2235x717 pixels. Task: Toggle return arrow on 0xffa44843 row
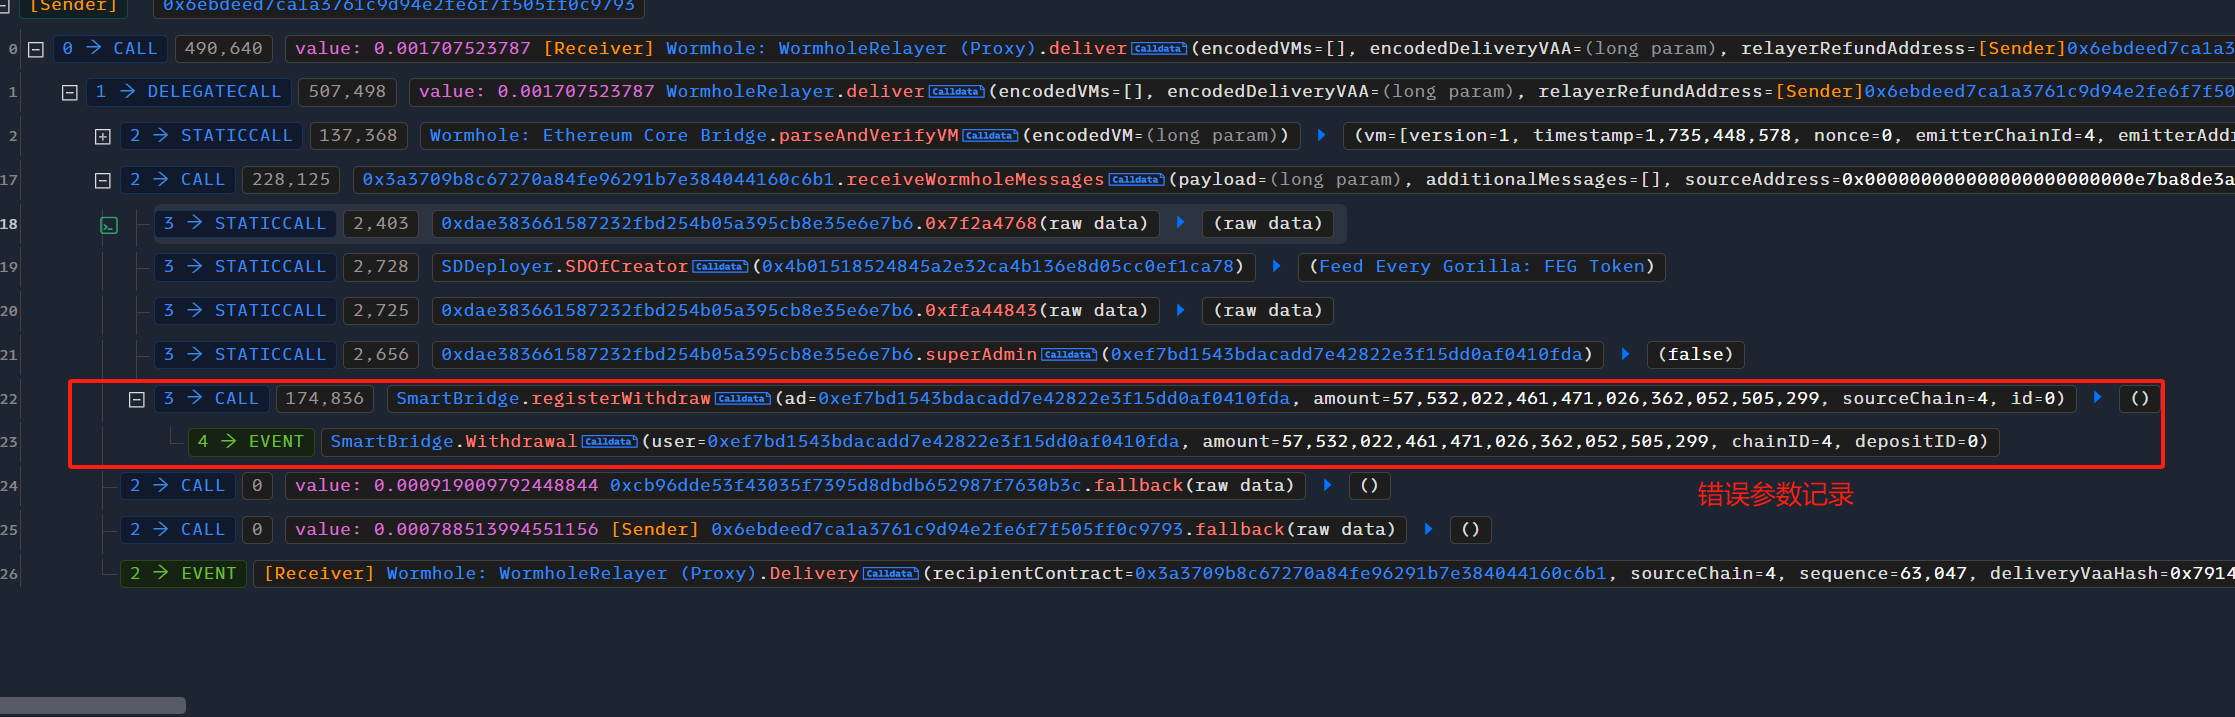[1181, 310]
